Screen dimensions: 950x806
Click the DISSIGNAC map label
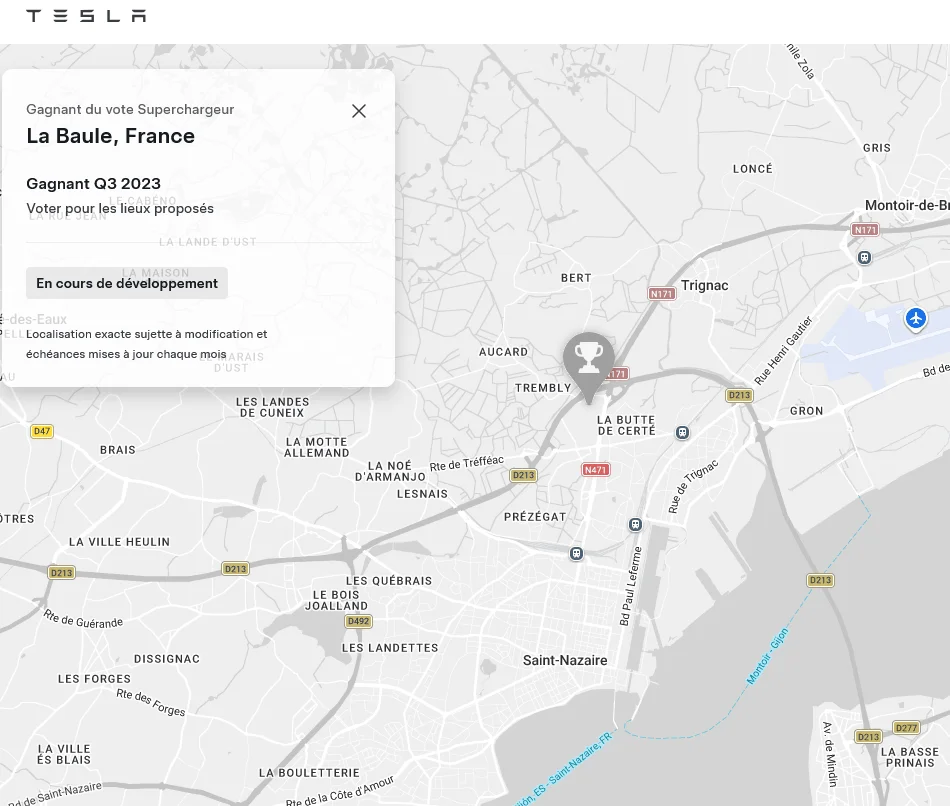(167, 659)
